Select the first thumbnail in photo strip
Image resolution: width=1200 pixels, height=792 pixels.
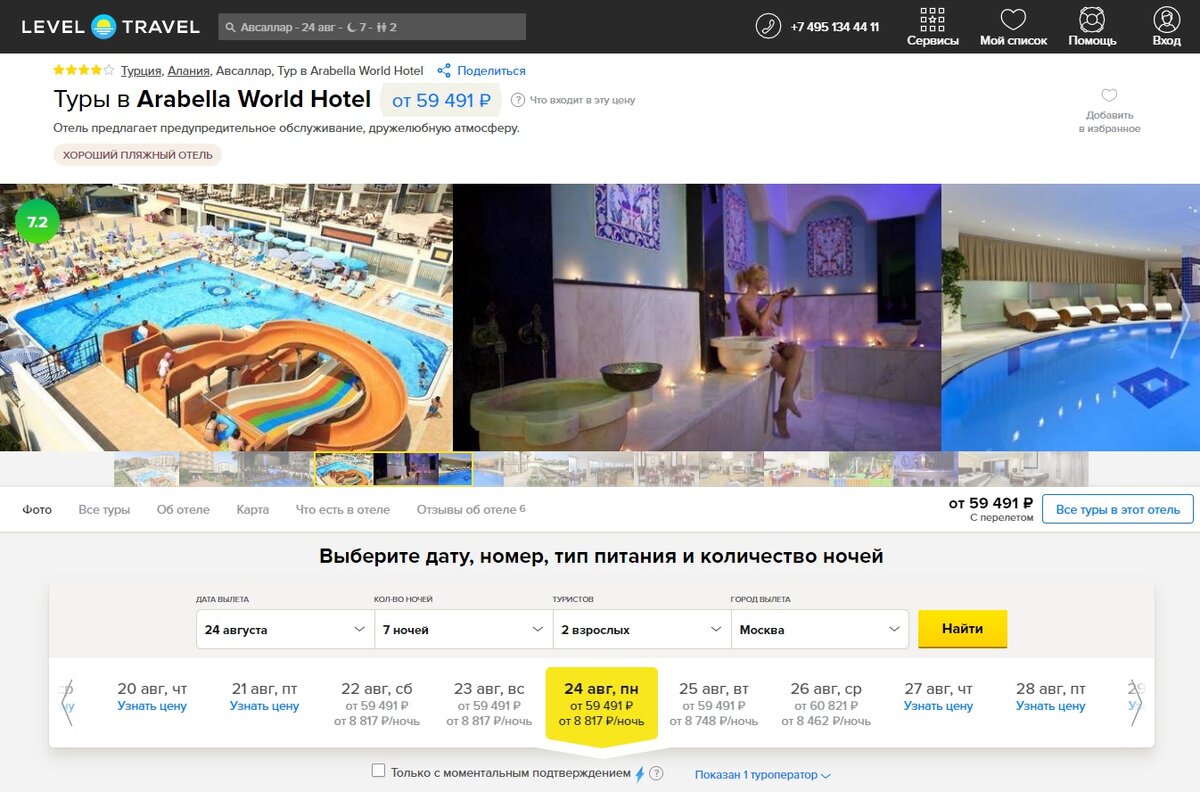point(146,469)
